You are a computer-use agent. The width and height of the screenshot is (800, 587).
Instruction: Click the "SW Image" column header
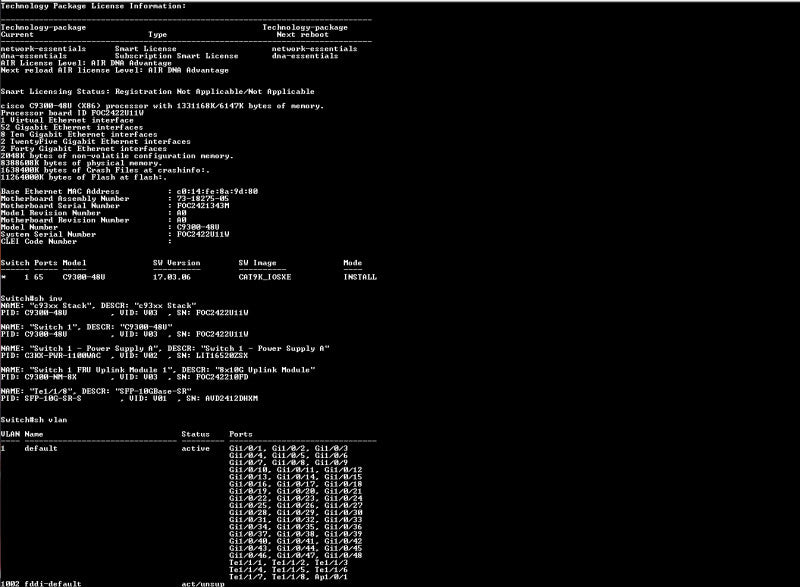pos(258,263)
